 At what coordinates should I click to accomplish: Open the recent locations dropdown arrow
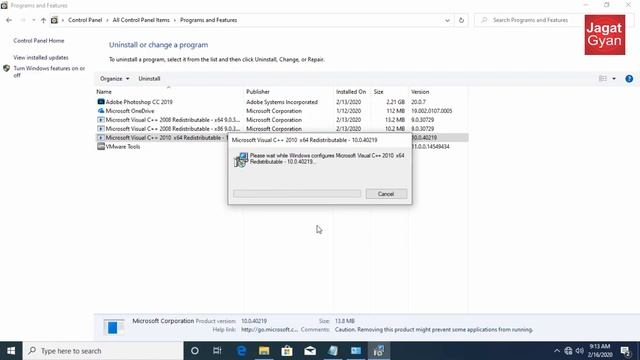tap(33, 20)
